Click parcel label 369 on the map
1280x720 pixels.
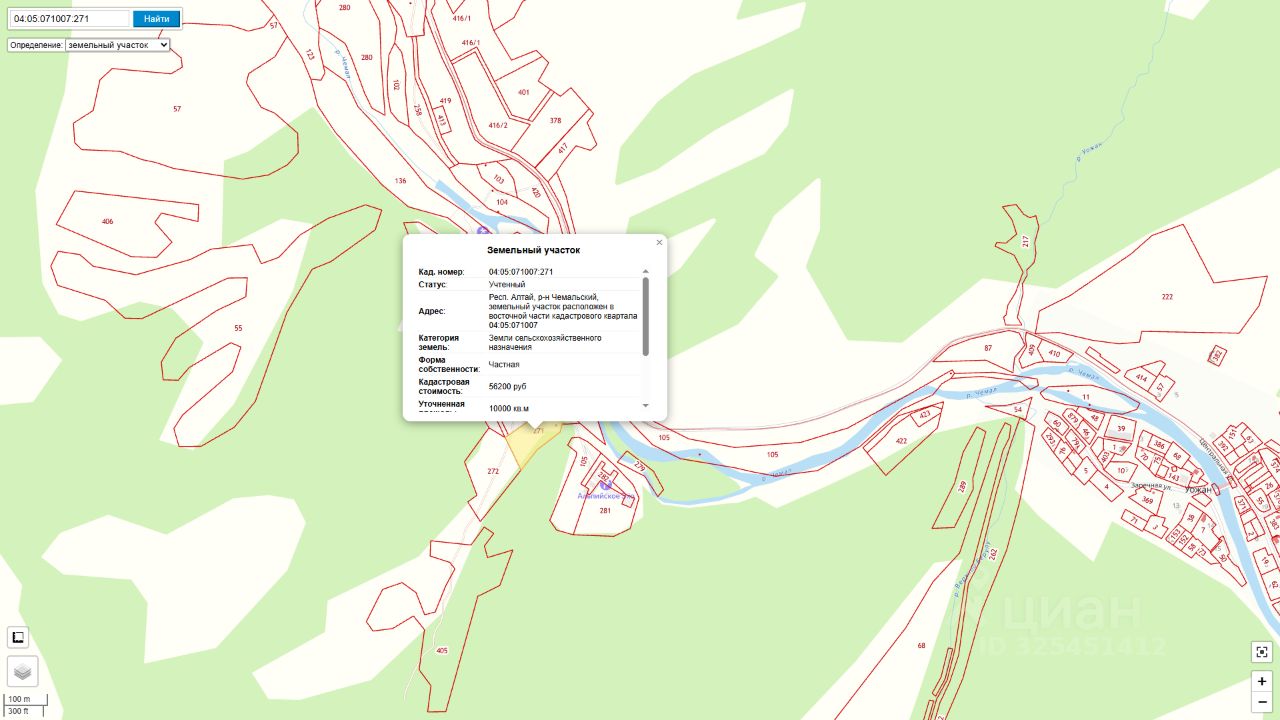[x=1147, y=501]
